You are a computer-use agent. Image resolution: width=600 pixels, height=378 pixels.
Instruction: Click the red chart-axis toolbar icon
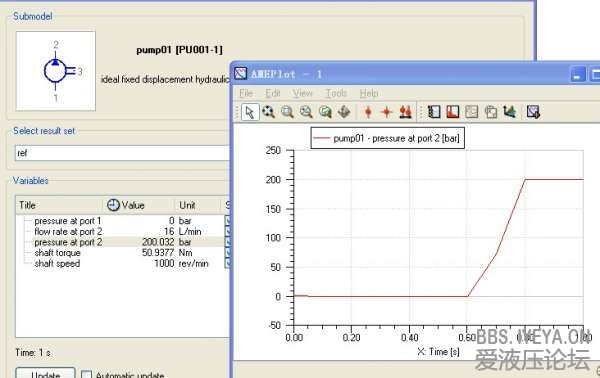point(453,112)
